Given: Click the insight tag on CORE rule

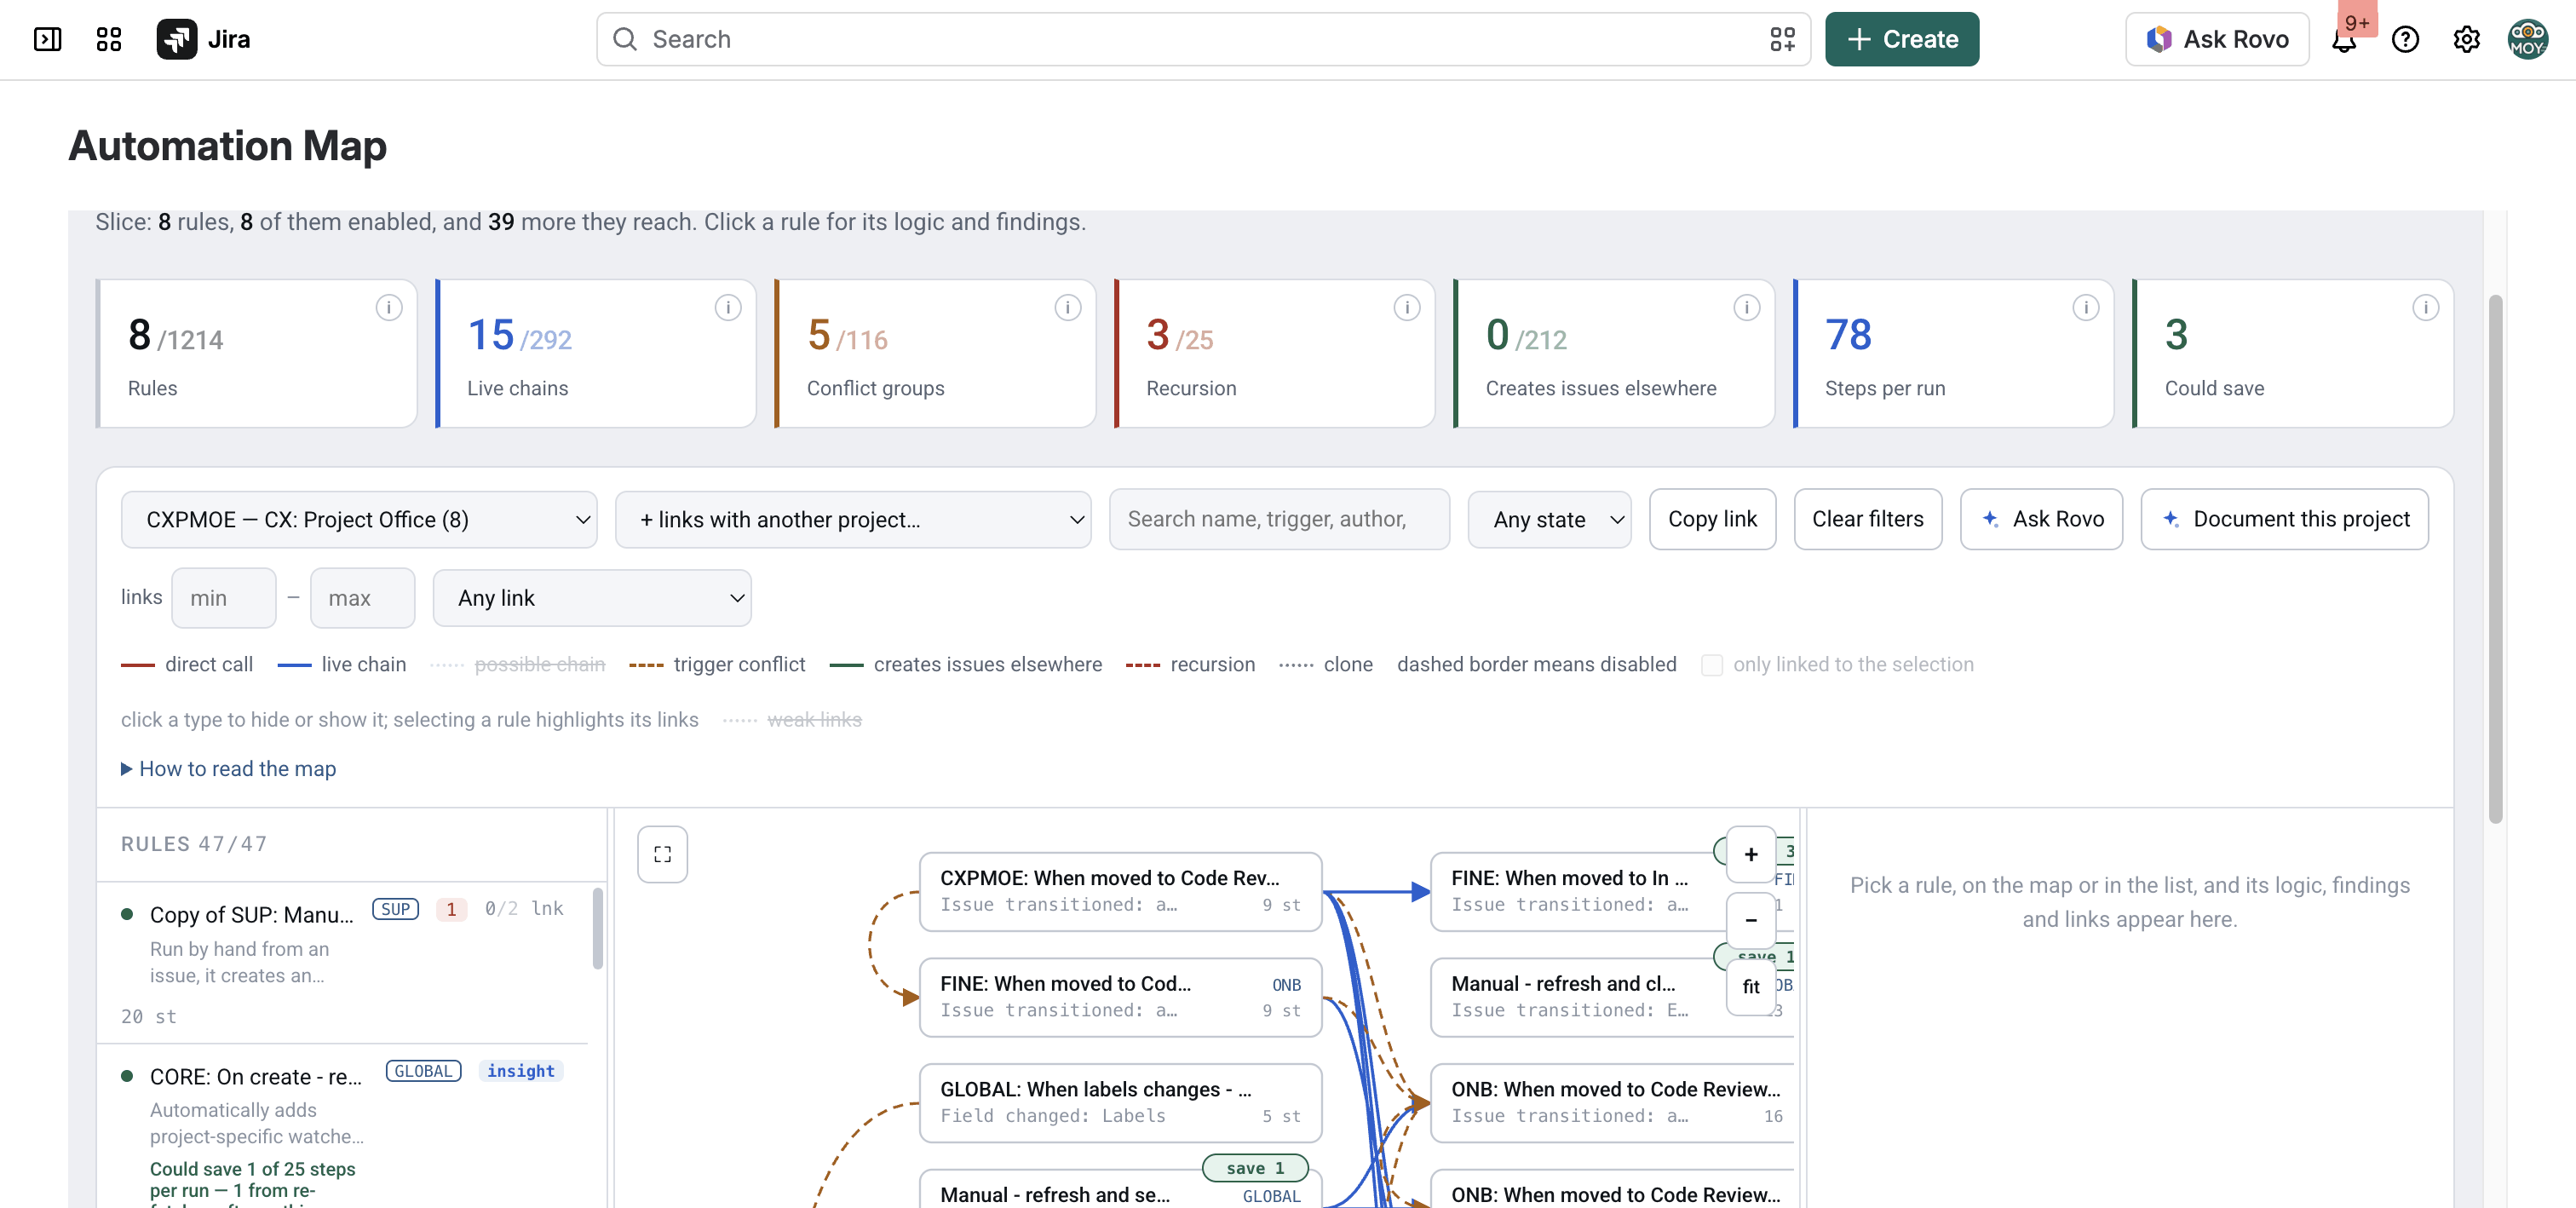Looking at the screenshot, I should (x=521, y=1071).
